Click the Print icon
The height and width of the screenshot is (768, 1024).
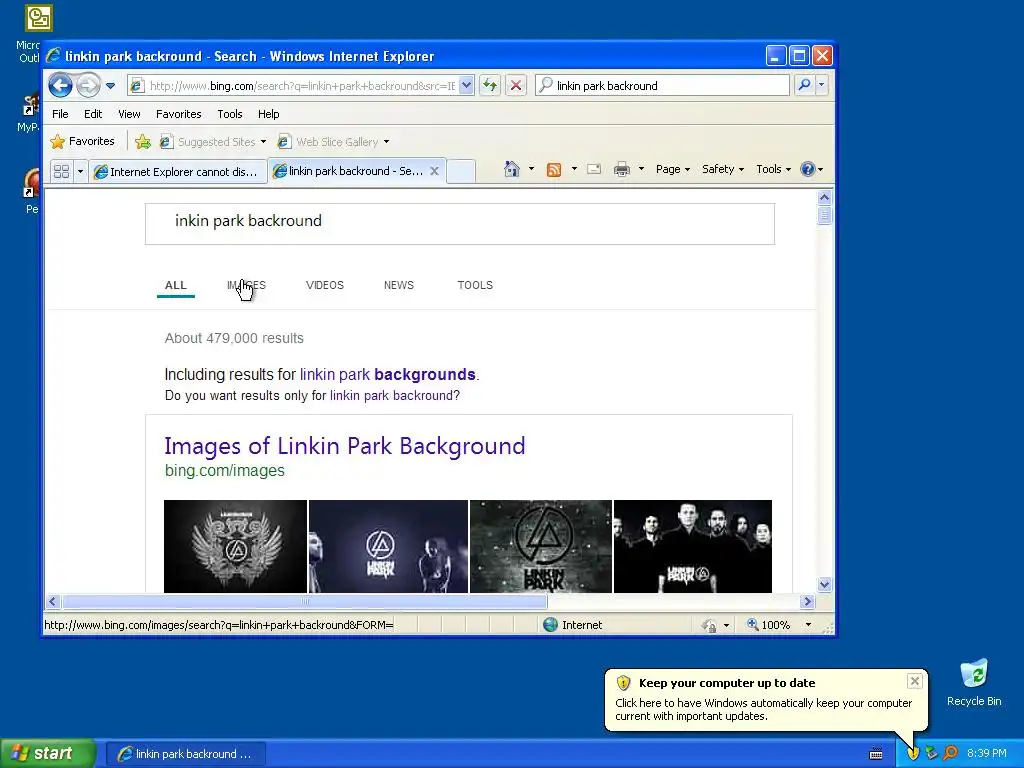point(622,169)
